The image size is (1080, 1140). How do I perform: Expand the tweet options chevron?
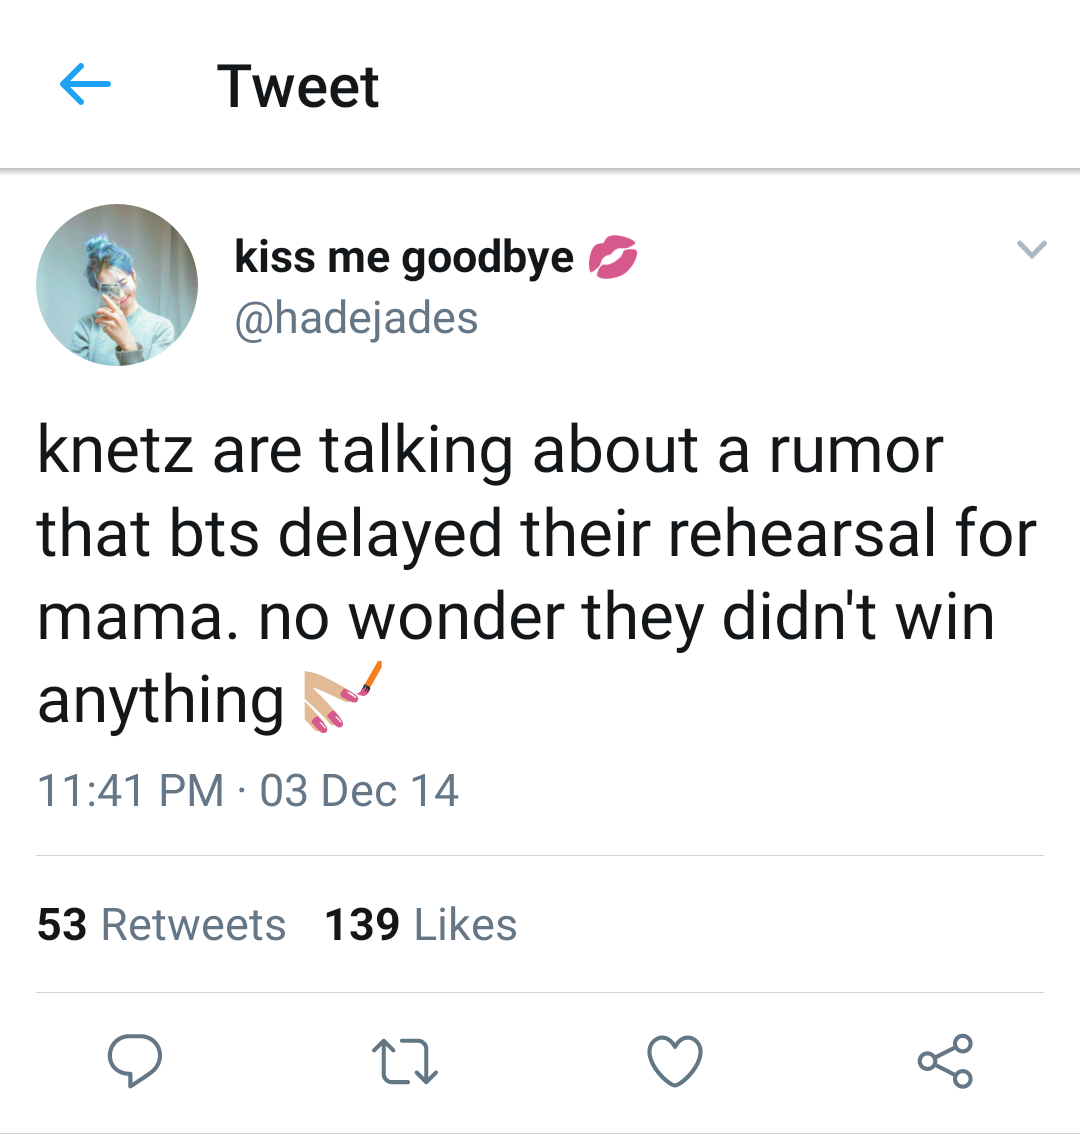coord(1031,249)
